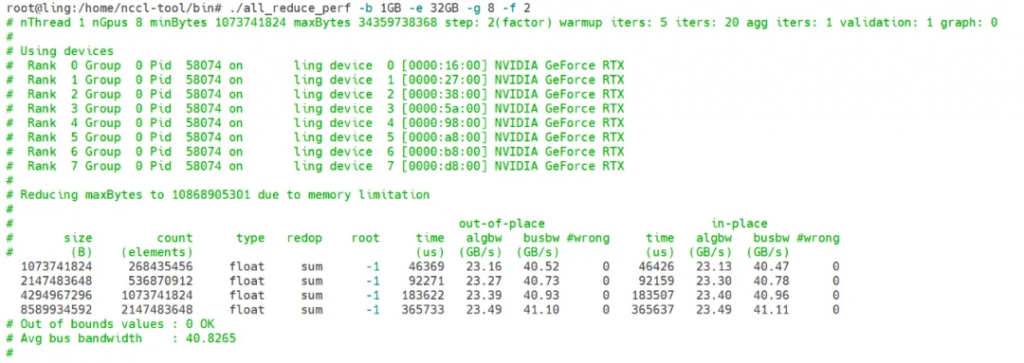Image resolution: width=1024 pixels, height=363 pixels.
Task: Click the 'Reducing maxBytes' warning line
Action: 217,195
